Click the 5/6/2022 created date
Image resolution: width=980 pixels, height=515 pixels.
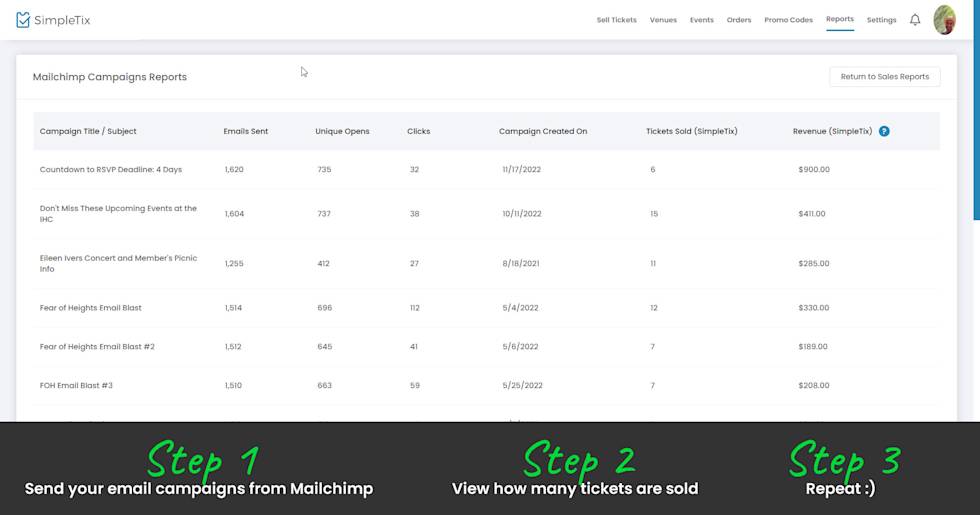click(520, 346)
